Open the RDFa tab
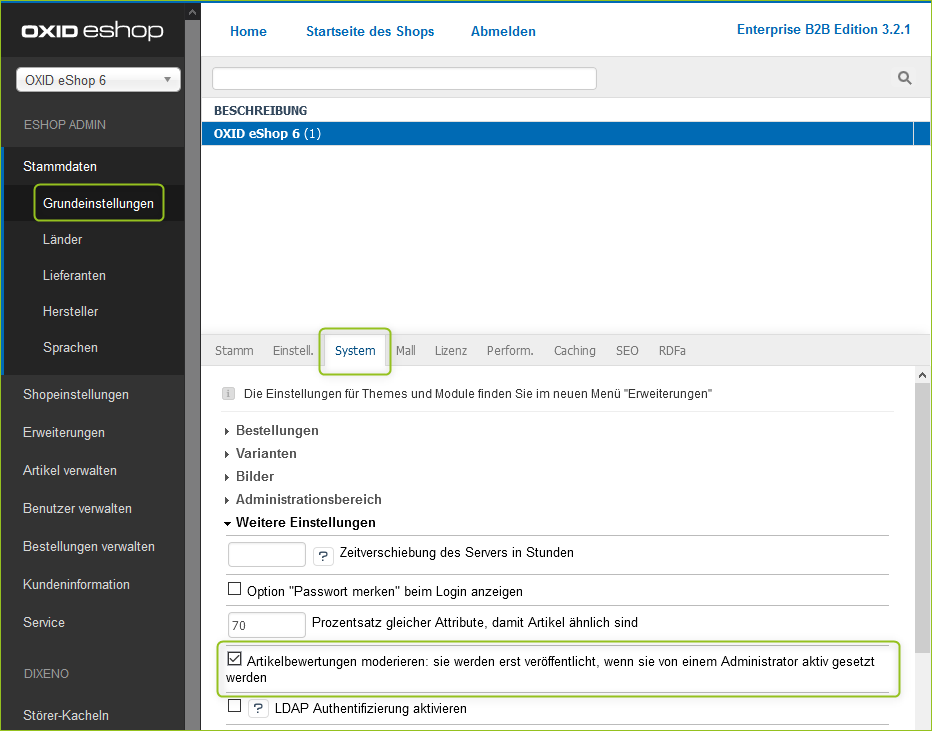This screenshot has height=731, width=932. click(x=672, y=351)
